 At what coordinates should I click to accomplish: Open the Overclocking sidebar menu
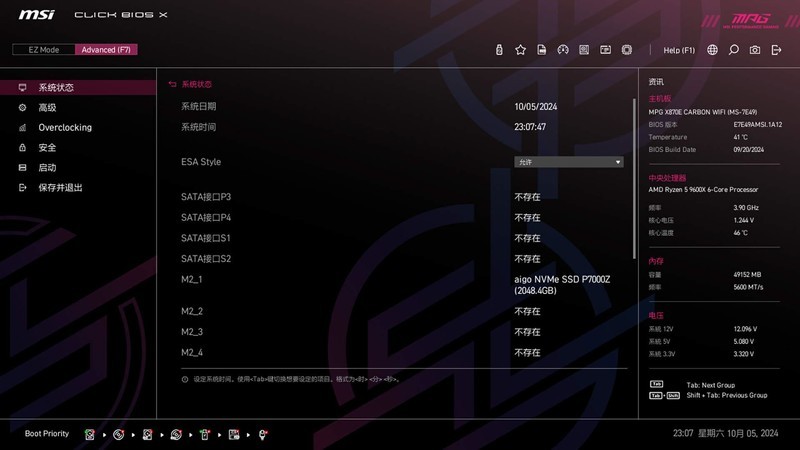[78, 128]
